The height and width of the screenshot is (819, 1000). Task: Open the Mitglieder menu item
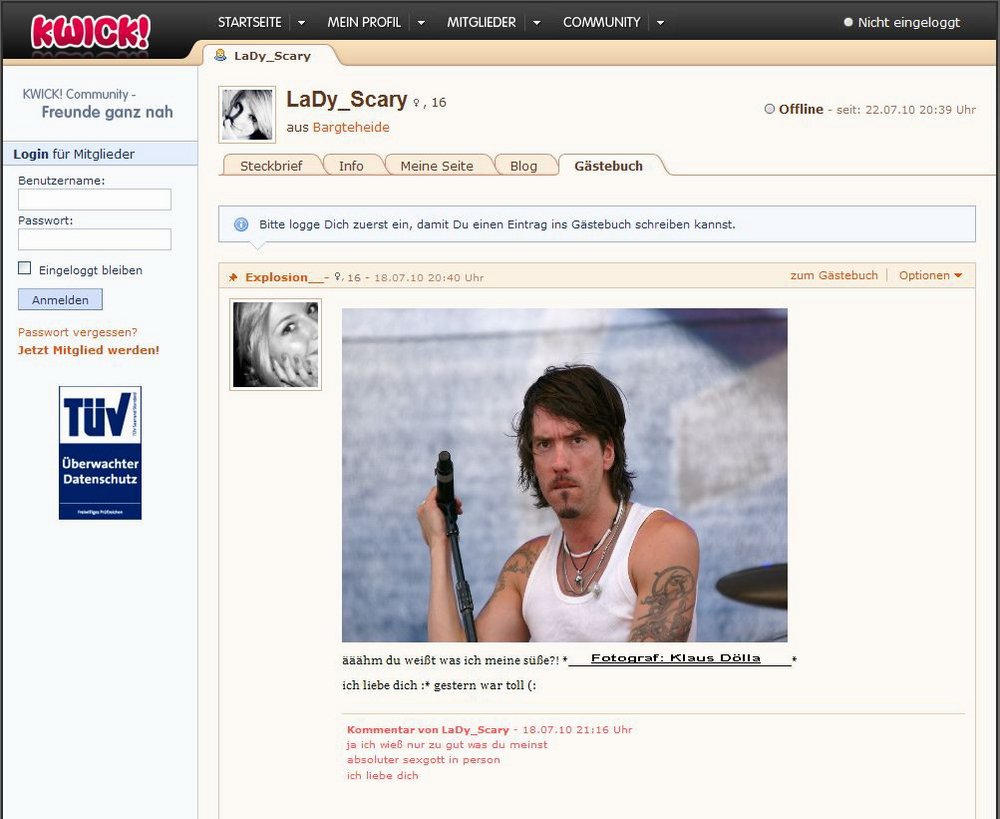tap(481, 22)
